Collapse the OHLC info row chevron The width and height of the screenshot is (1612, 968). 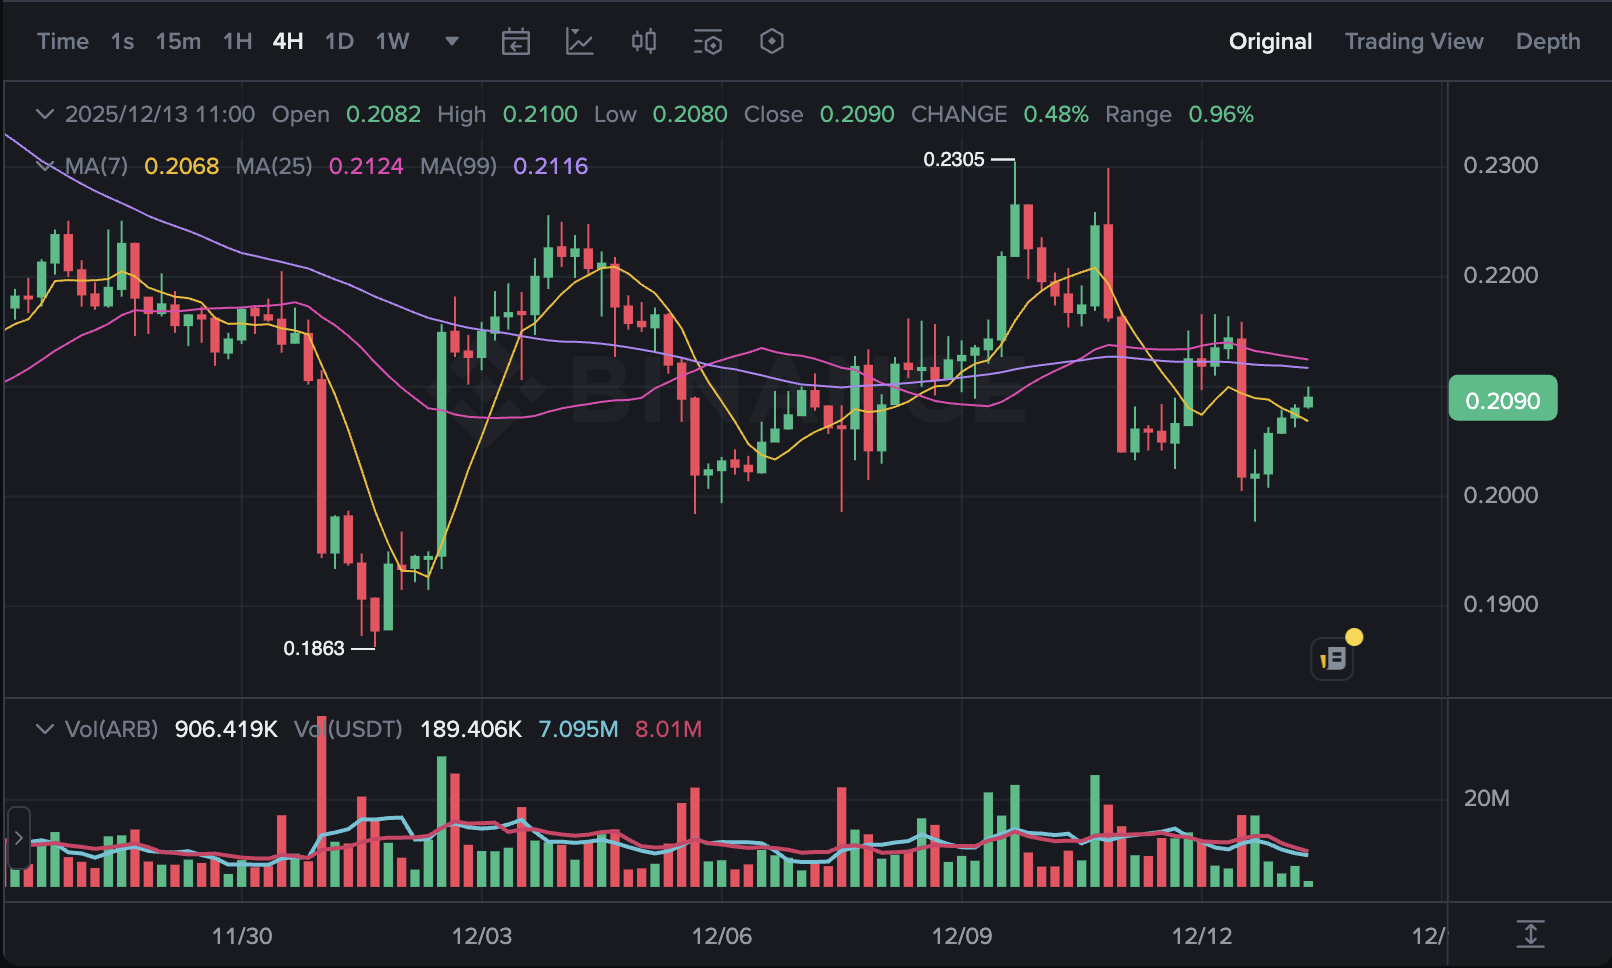pyautogui.click(x=45, y=114)
